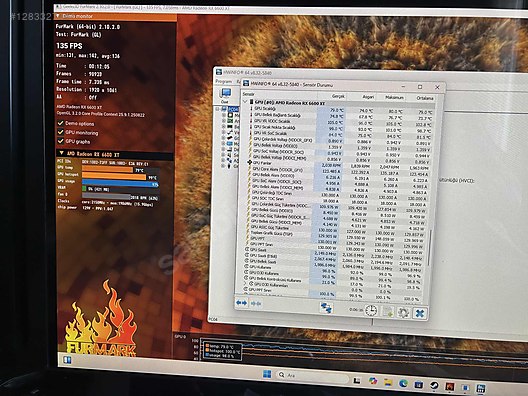The image size is (528, 396).
Task: Click the HWiNFO taskbar icon at far right
Action: [x=481, y=389]
